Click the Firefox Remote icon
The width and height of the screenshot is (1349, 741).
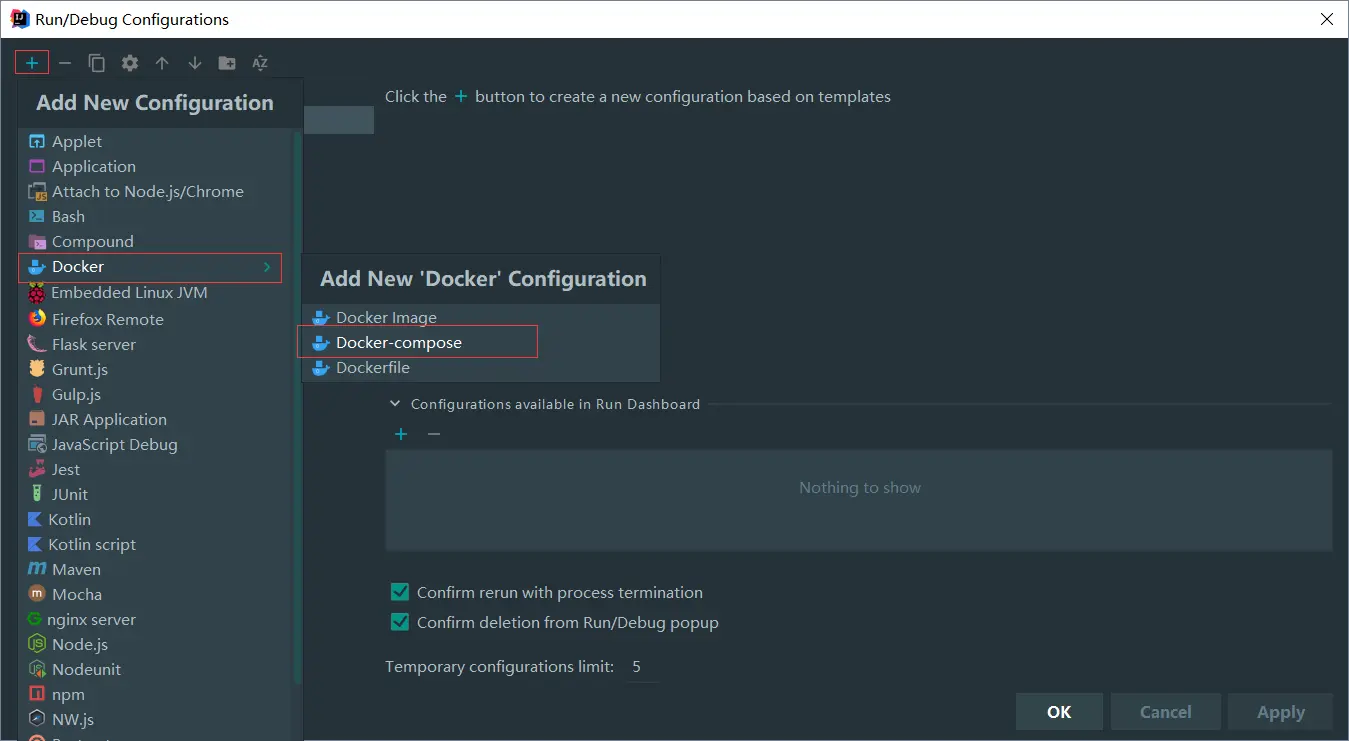[x=37, y=319]
